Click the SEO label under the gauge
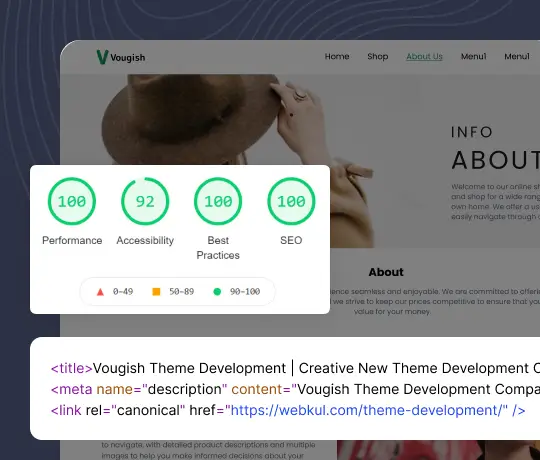The image size is (540, 460). click(291, 240)
